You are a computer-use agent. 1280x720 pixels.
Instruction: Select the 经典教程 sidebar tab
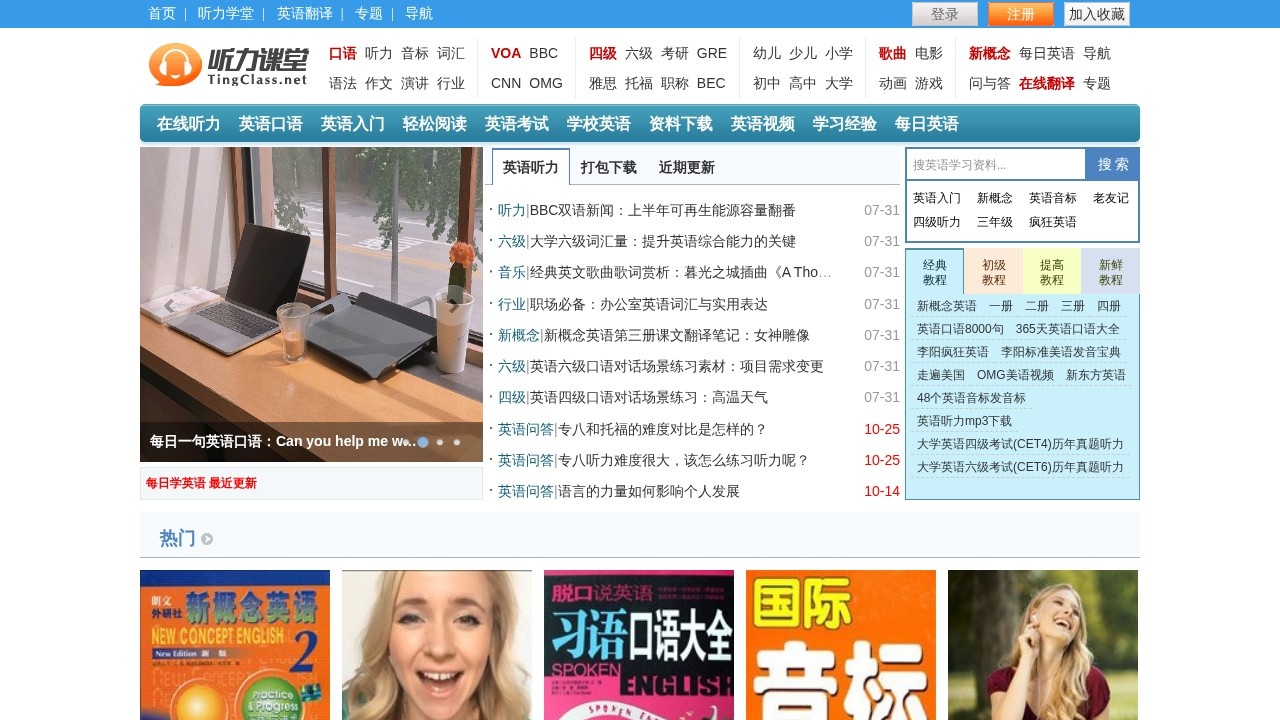point(935,271)
